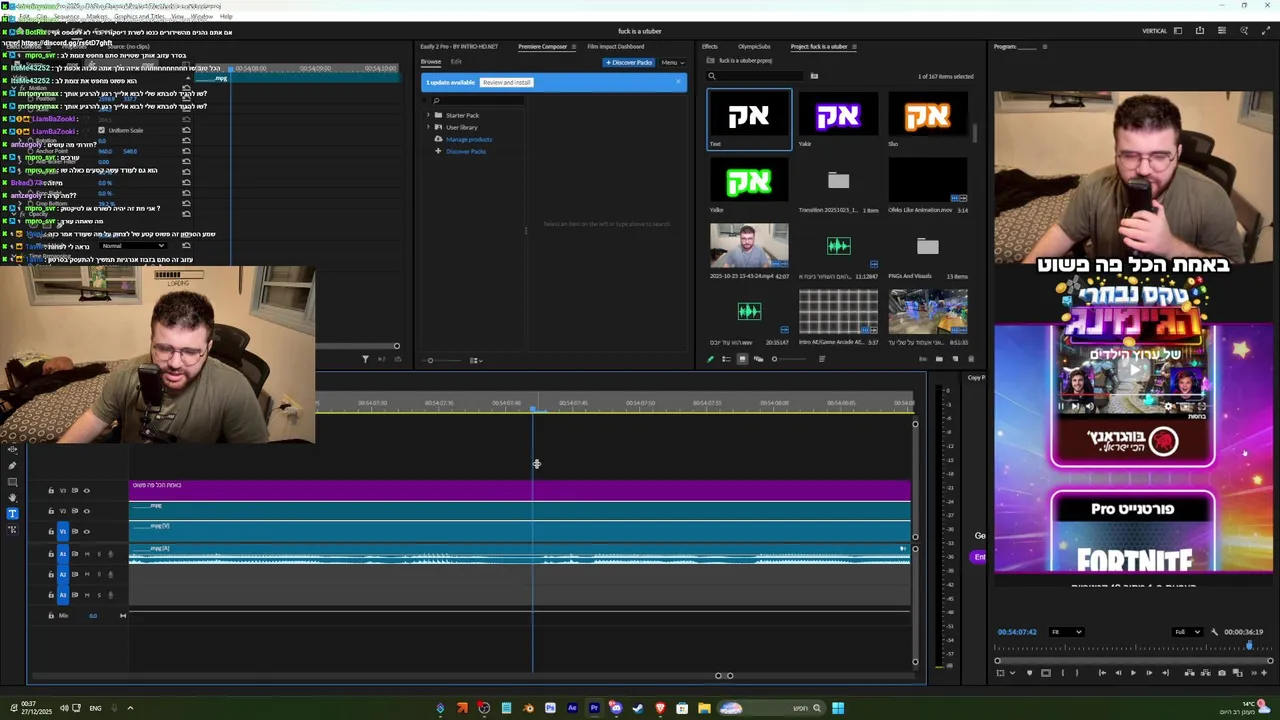Open Premiere Composer view options dropdown
Viewport: 1280px width, 720px height.
click(x=476, y=360)
